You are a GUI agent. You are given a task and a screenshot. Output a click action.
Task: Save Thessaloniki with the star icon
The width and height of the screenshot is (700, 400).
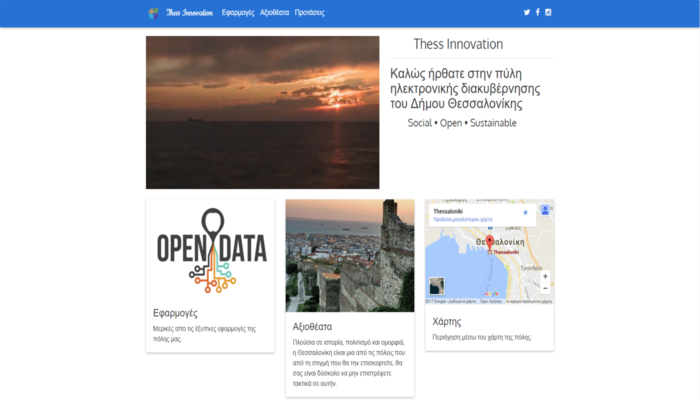tap(525, 212)
